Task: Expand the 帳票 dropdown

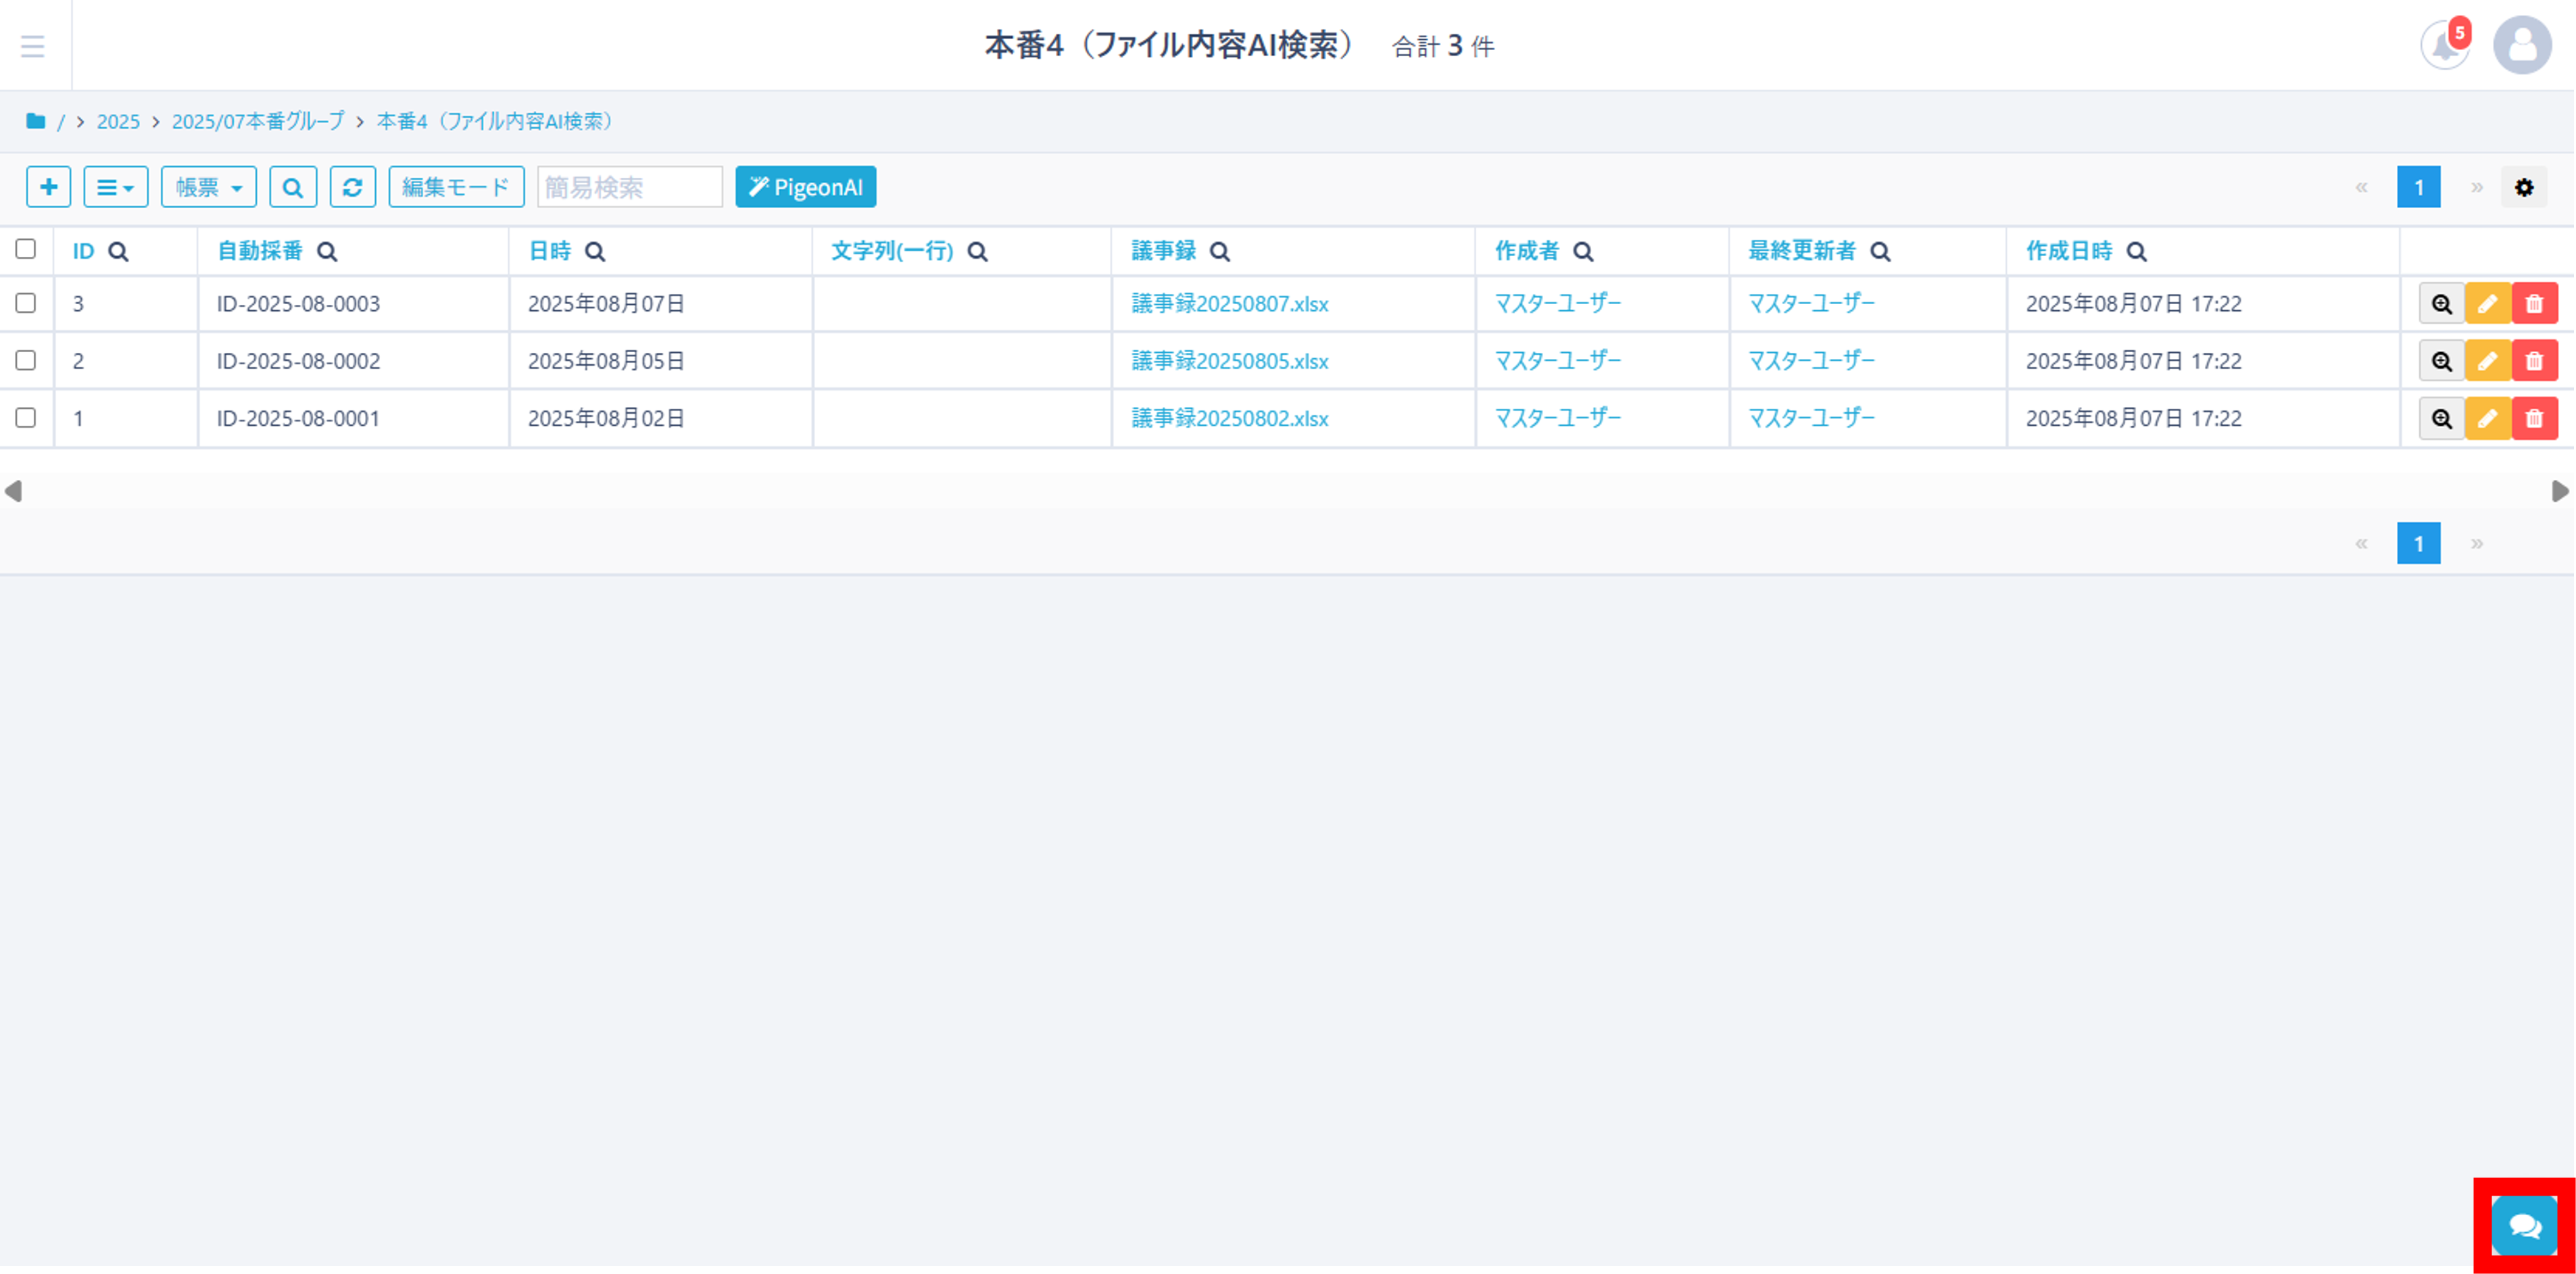Action: 208,187
